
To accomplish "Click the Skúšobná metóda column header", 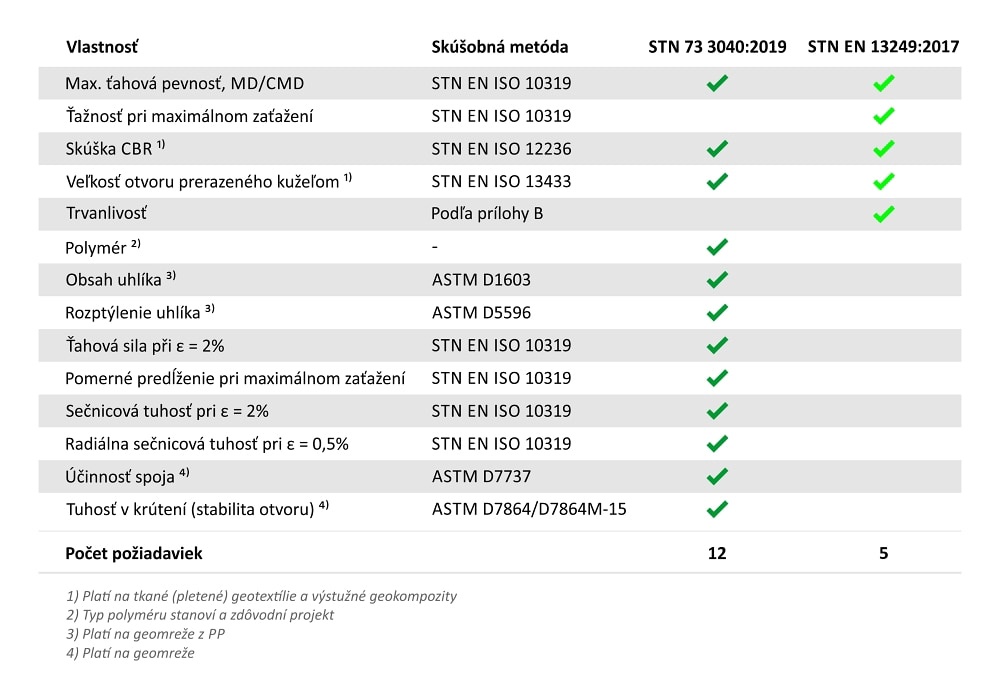I will 500,46.
